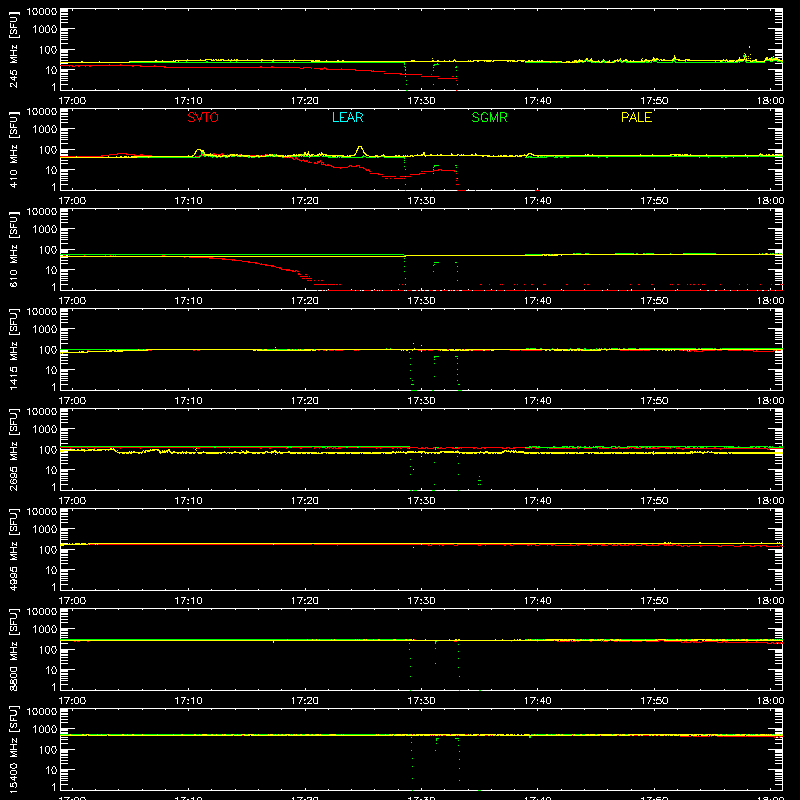The image size is (800, 800).
Task: Click the 100 y-tick label on 610 MHz plot
Action: pos(48,250)
